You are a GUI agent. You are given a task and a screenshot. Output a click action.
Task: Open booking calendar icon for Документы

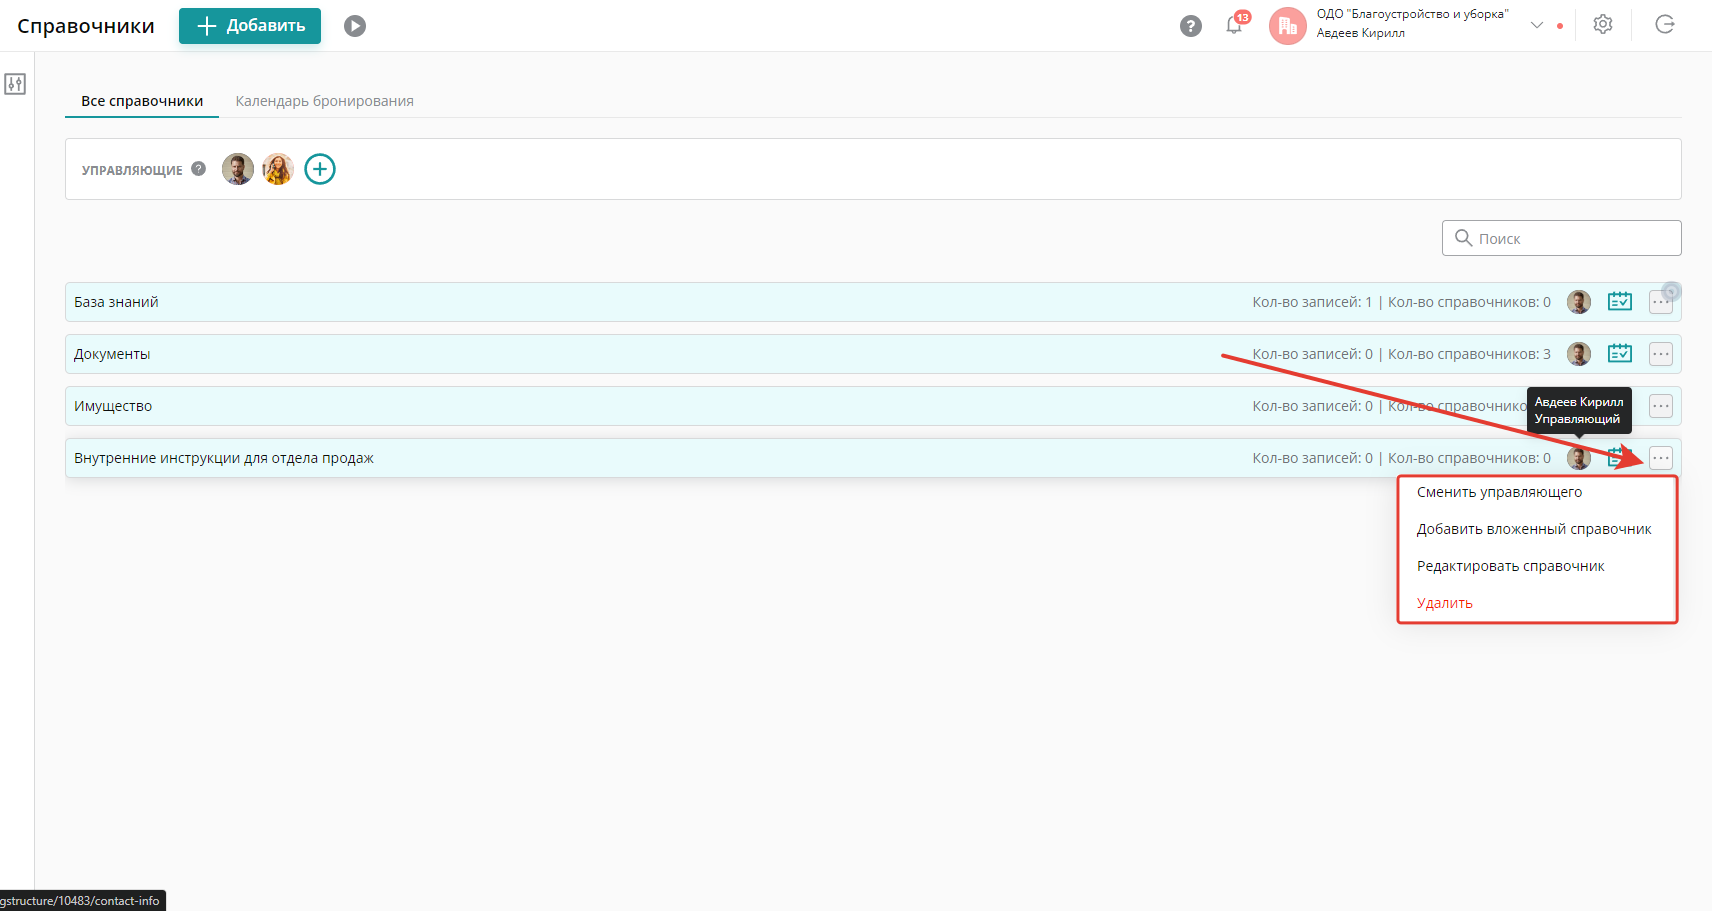coord(1620,353)
